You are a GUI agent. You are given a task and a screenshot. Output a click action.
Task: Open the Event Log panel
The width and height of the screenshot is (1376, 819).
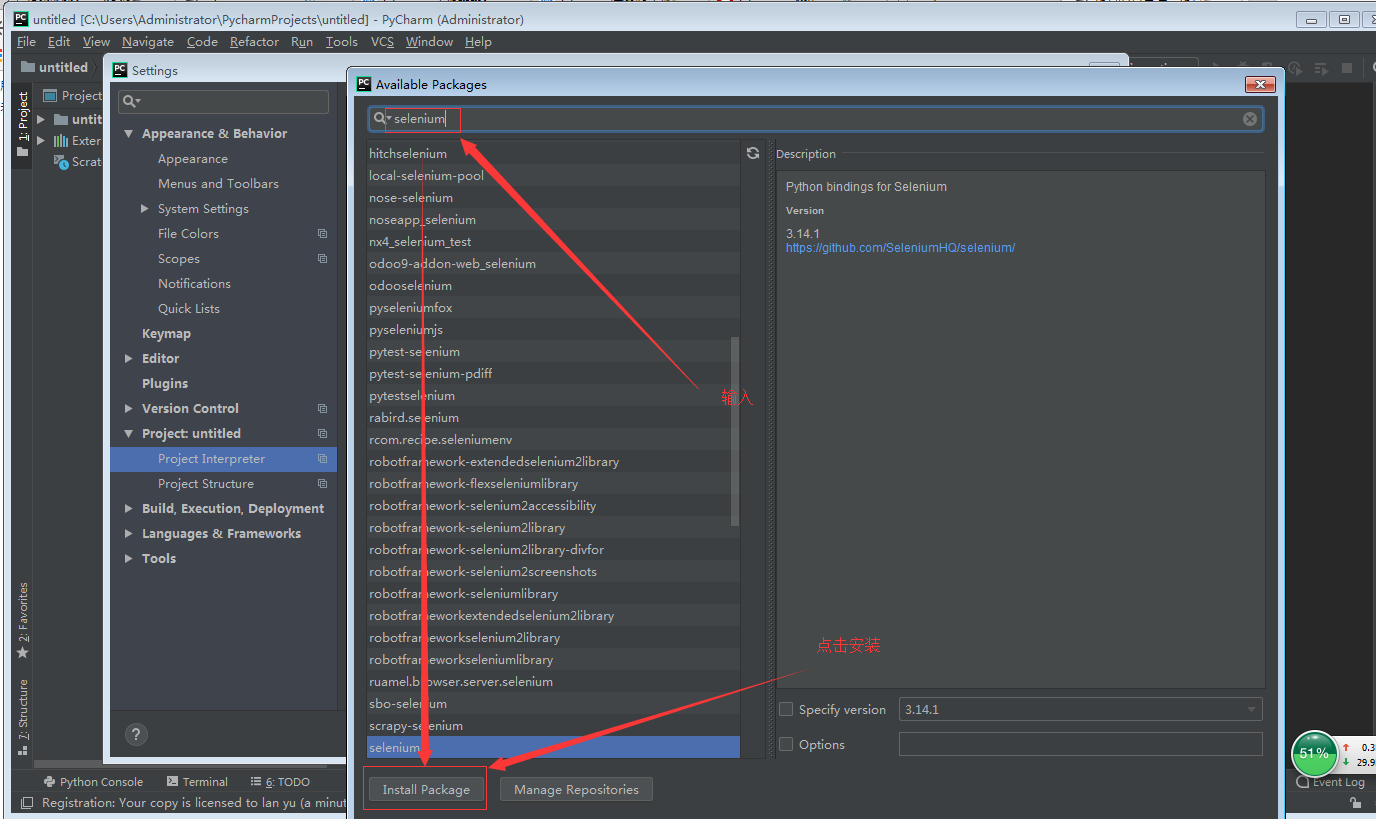pyautogui.click(x=1330, y=782)
